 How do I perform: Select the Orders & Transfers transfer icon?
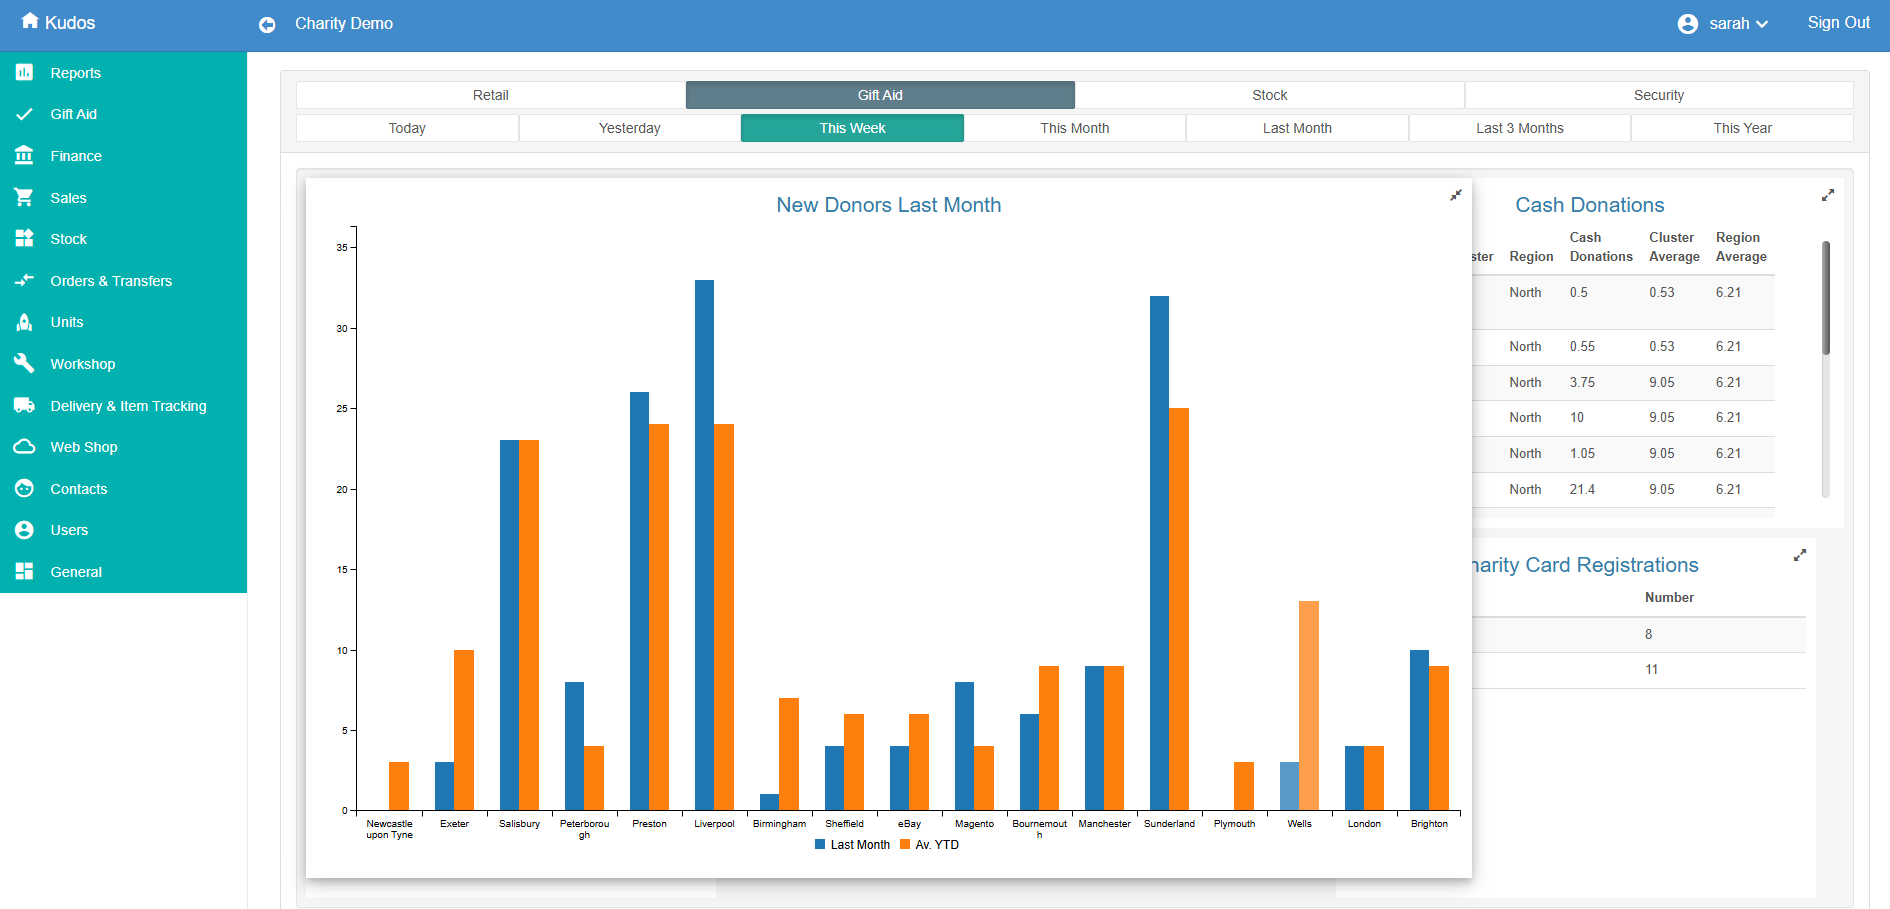(25, 280)
